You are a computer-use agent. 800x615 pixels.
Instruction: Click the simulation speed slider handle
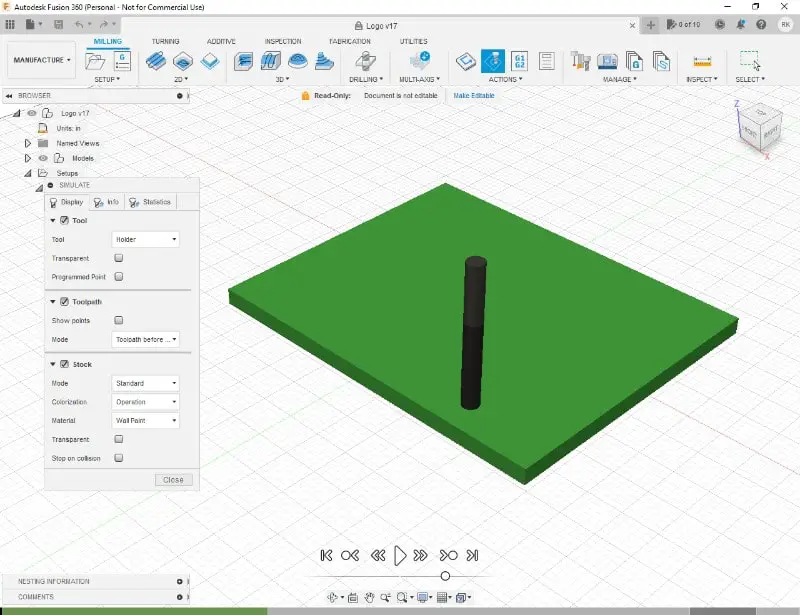(x=445, y=576)
